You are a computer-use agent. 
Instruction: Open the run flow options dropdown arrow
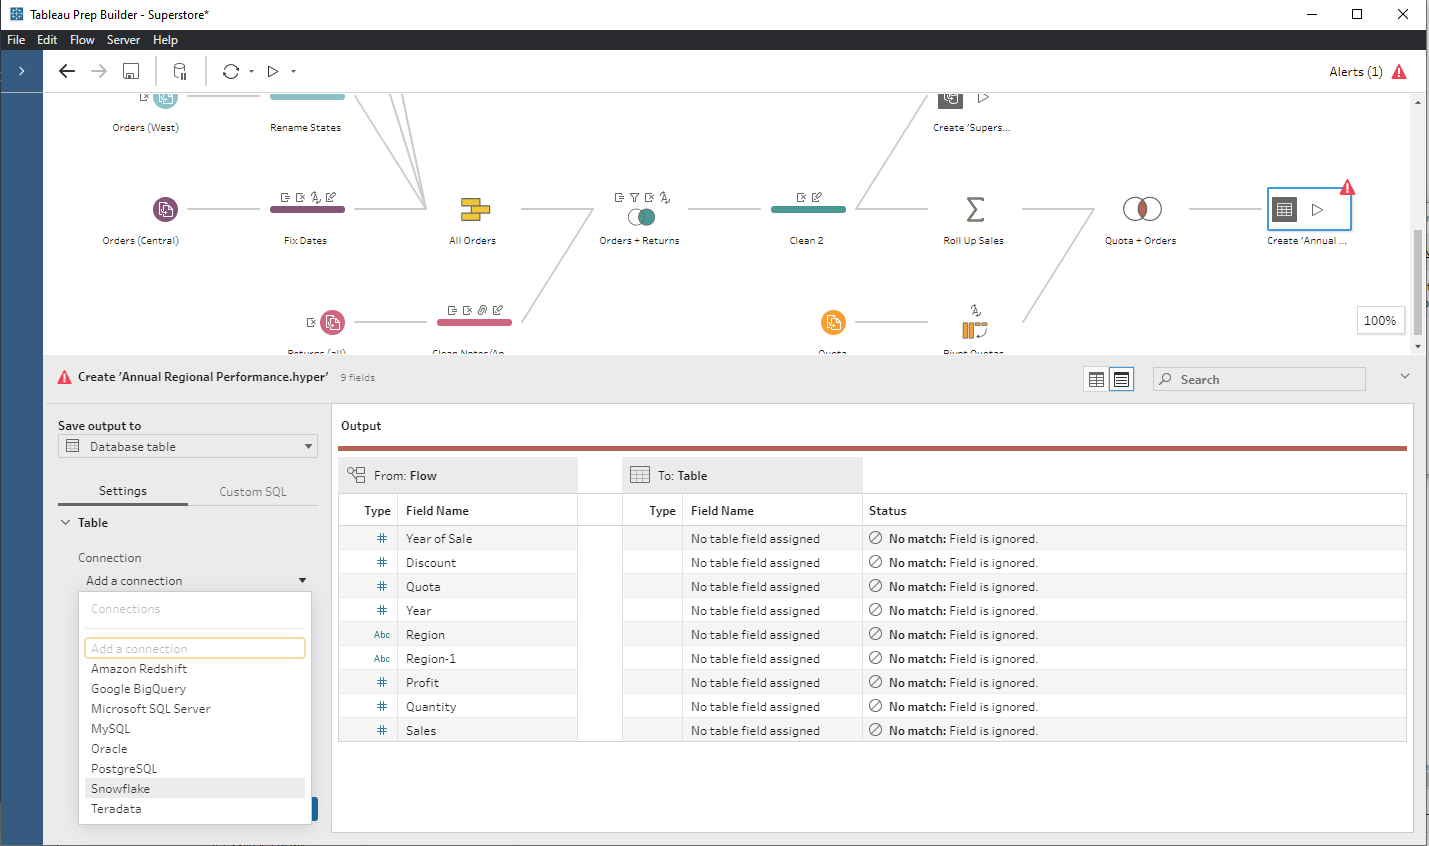pos(293,71)
